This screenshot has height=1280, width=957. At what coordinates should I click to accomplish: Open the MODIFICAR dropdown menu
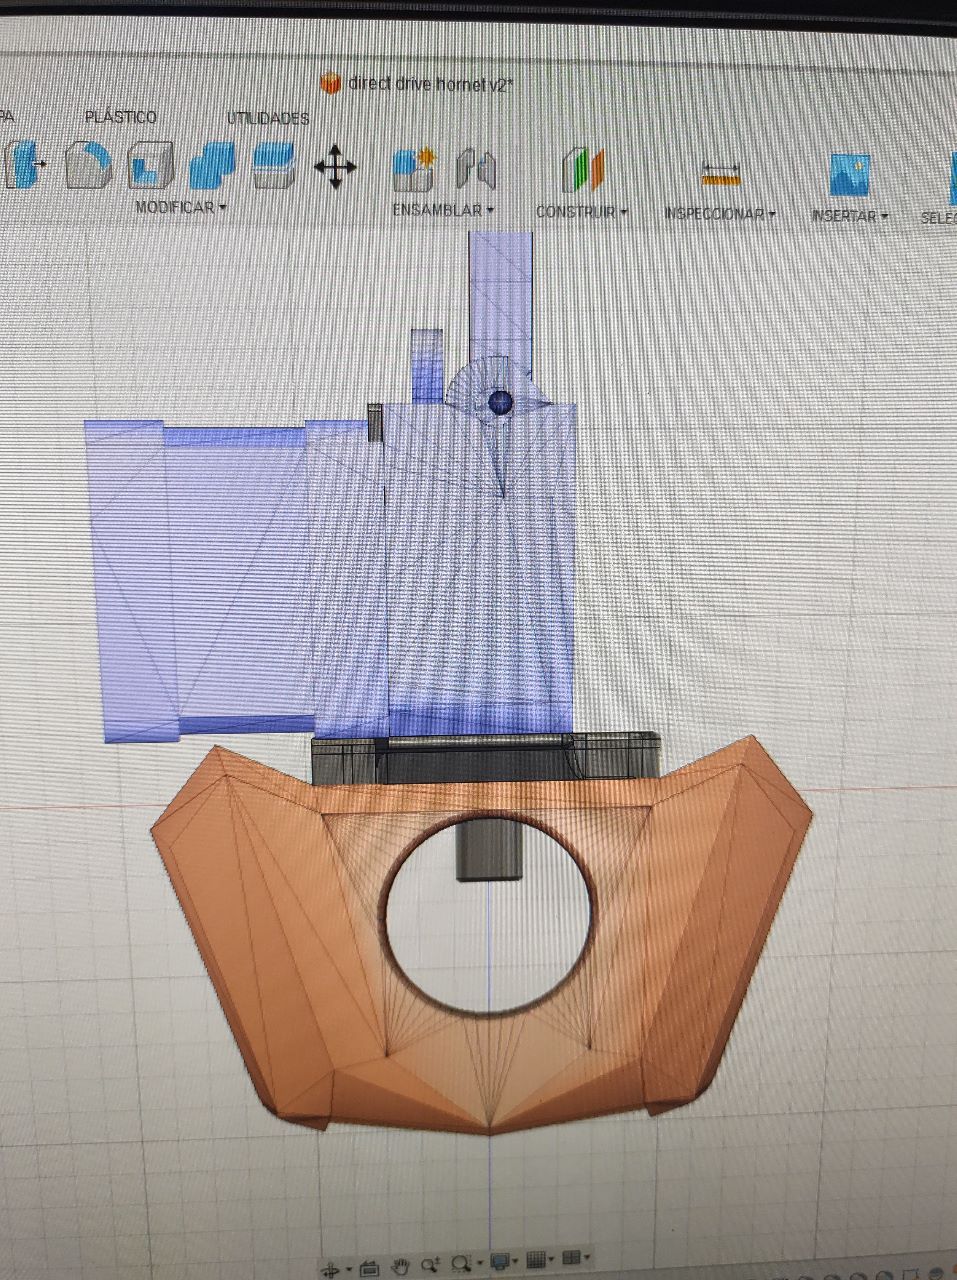(181, 207)
